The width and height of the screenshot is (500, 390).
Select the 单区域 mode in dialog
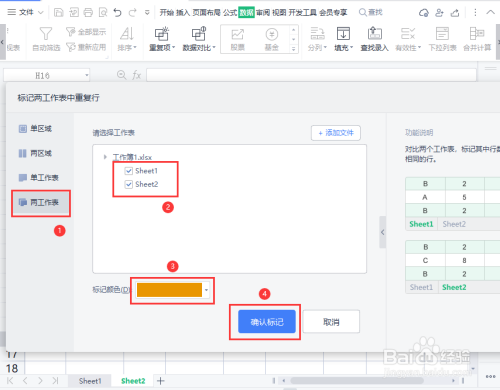tap(35, 129)
